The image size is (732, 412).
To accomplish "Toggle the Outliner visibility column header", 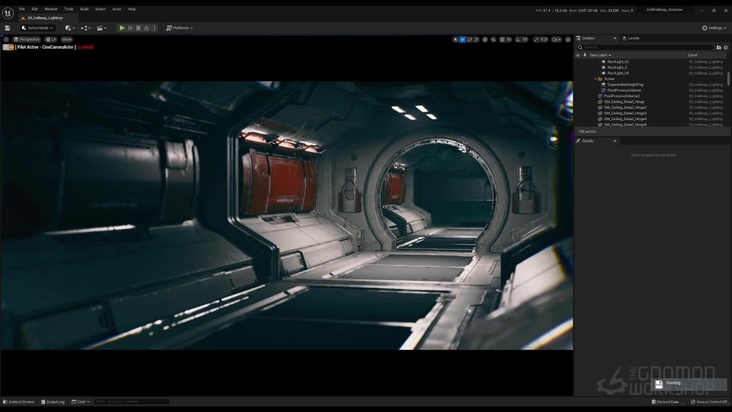I will click(x=578, y=55).
